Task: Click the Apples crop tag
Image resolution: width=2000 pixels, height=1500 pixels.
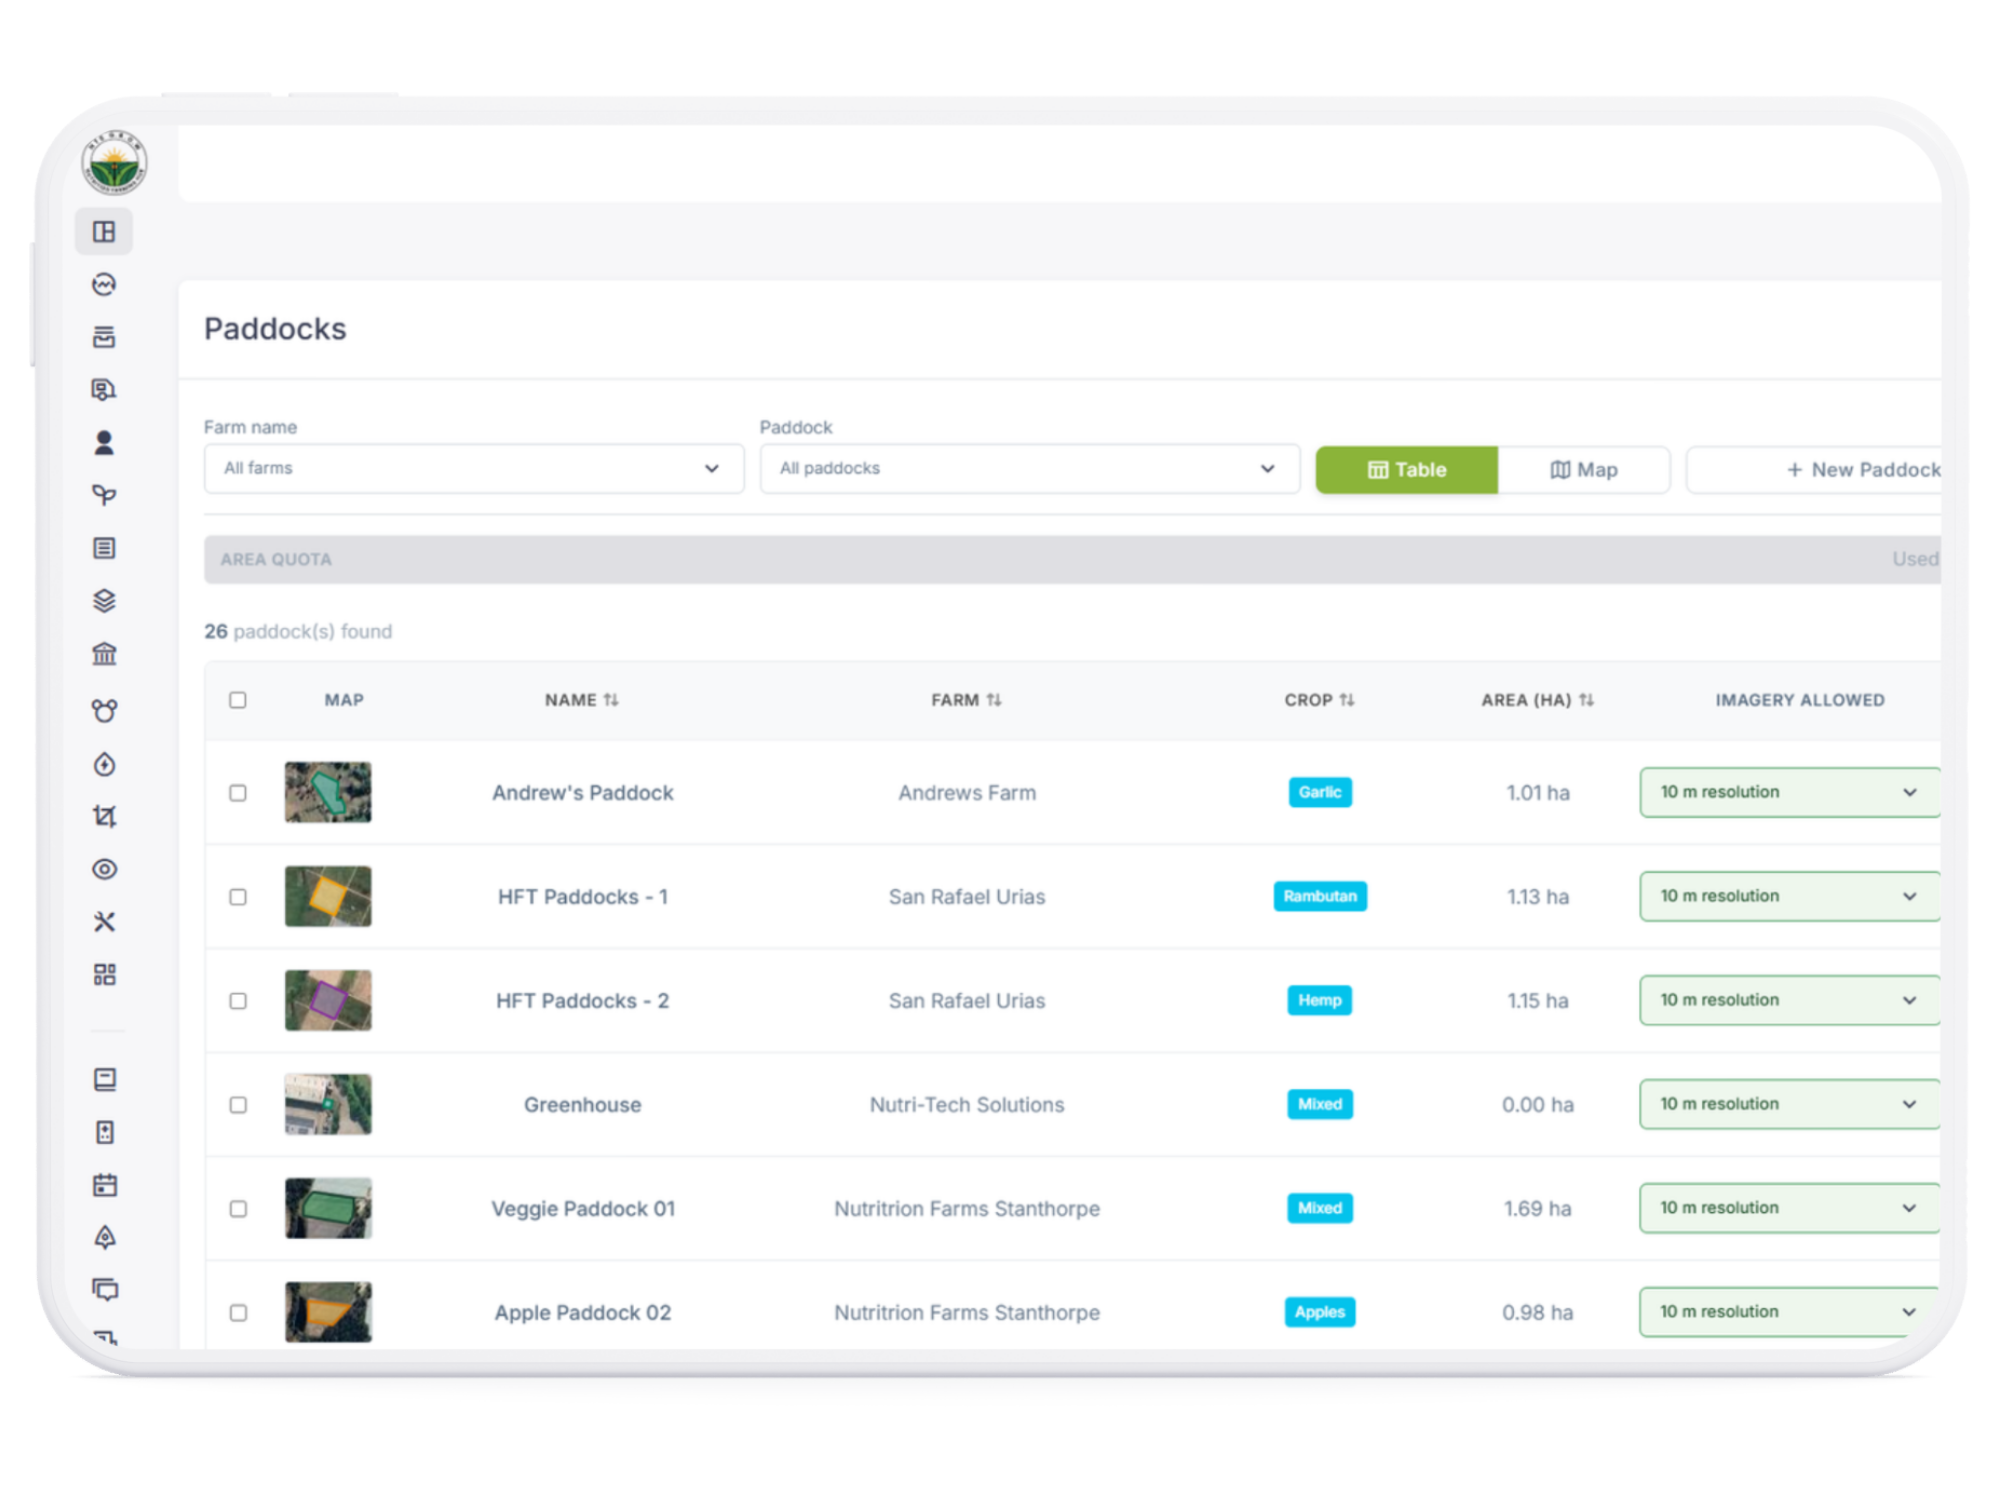Action: pos(1320,1312)
